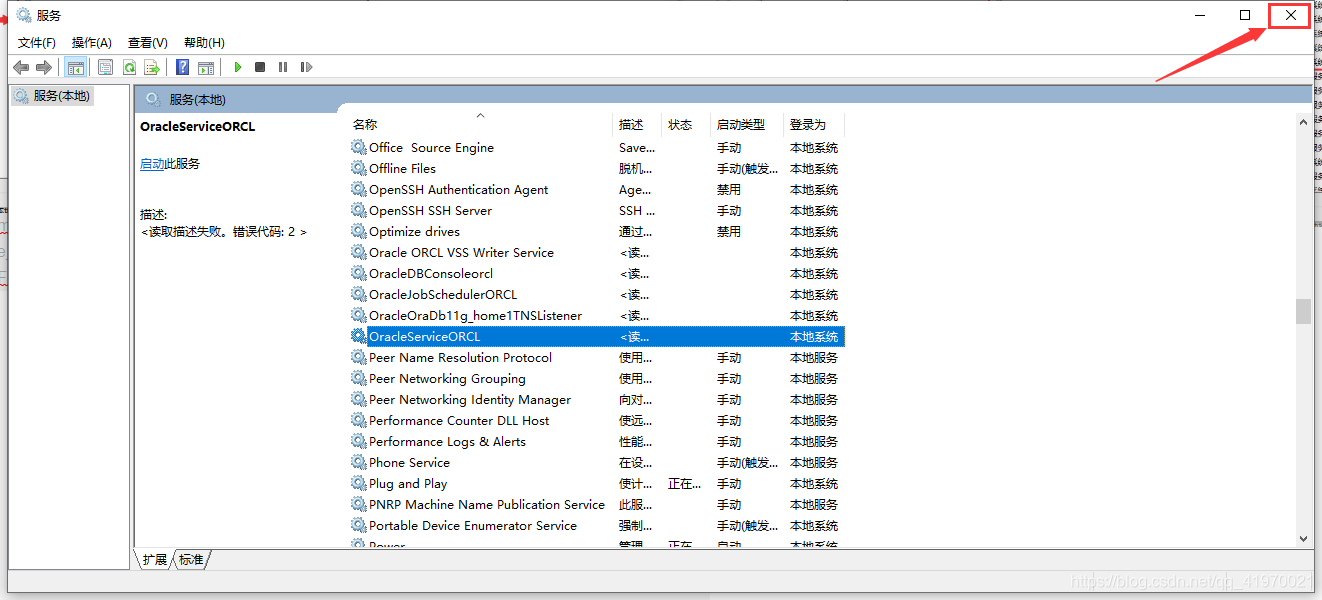Viewport: 1322px width, 600px height.
Task: Select the PNRP Machine Name Publication Service
Action: [597, 504]
